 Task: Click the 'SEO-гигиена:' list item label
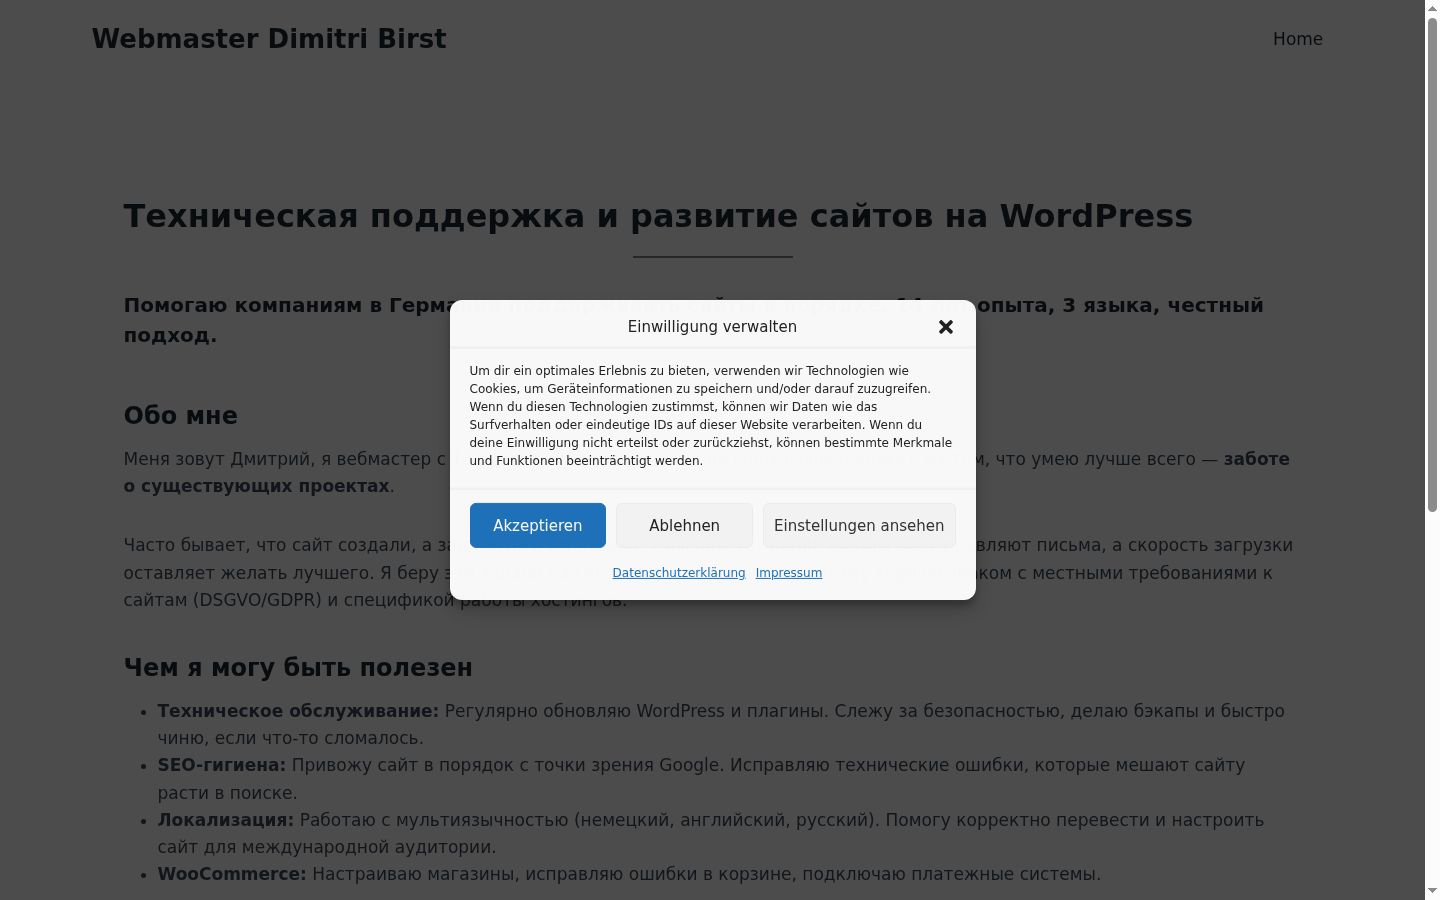click(x=222, y=765)
